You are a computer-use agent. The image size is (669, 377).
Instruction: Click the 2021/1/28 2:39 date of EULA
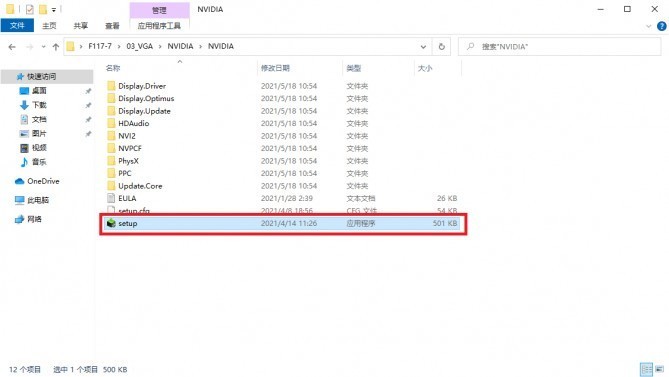(287, 198)
